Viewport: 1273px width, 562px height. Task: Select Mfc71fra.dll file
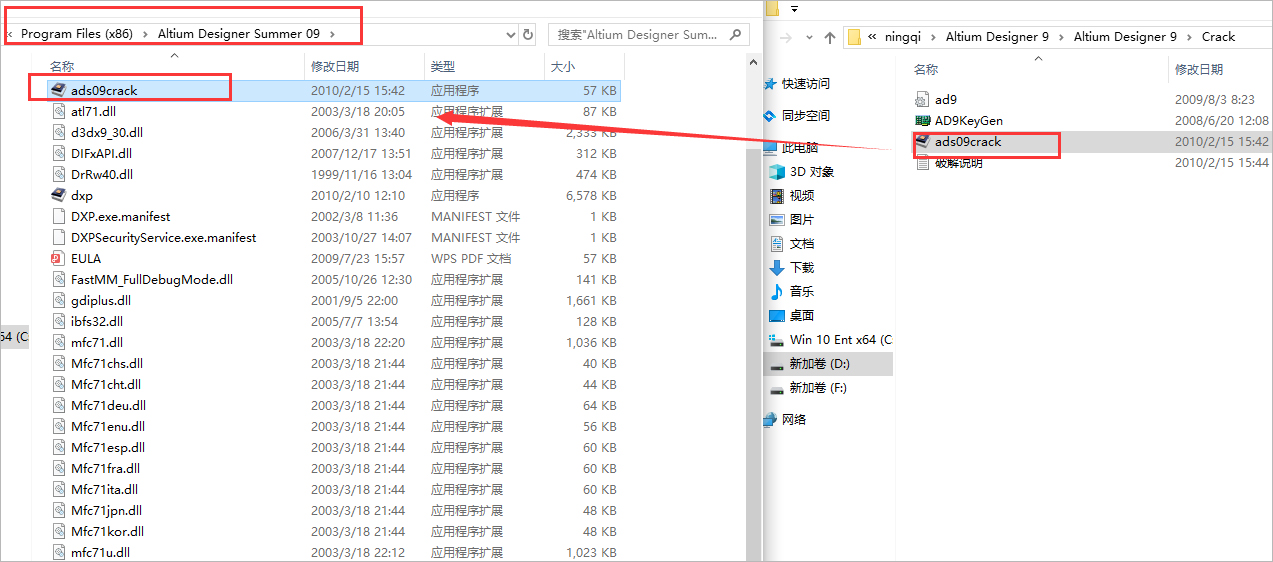click(x=105, y=468)
